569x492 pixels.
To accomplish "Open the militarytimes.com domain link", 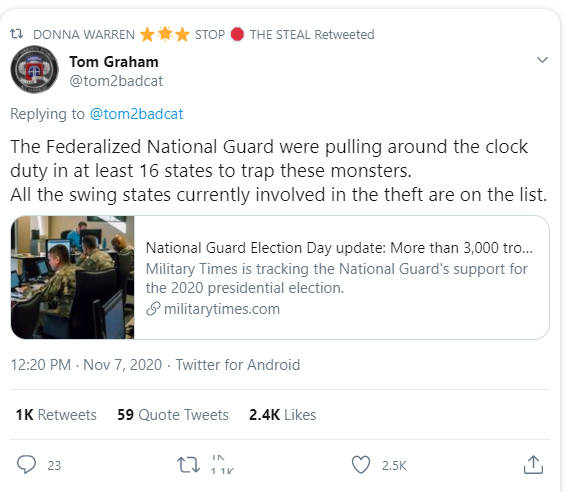I will coord(222,309).
